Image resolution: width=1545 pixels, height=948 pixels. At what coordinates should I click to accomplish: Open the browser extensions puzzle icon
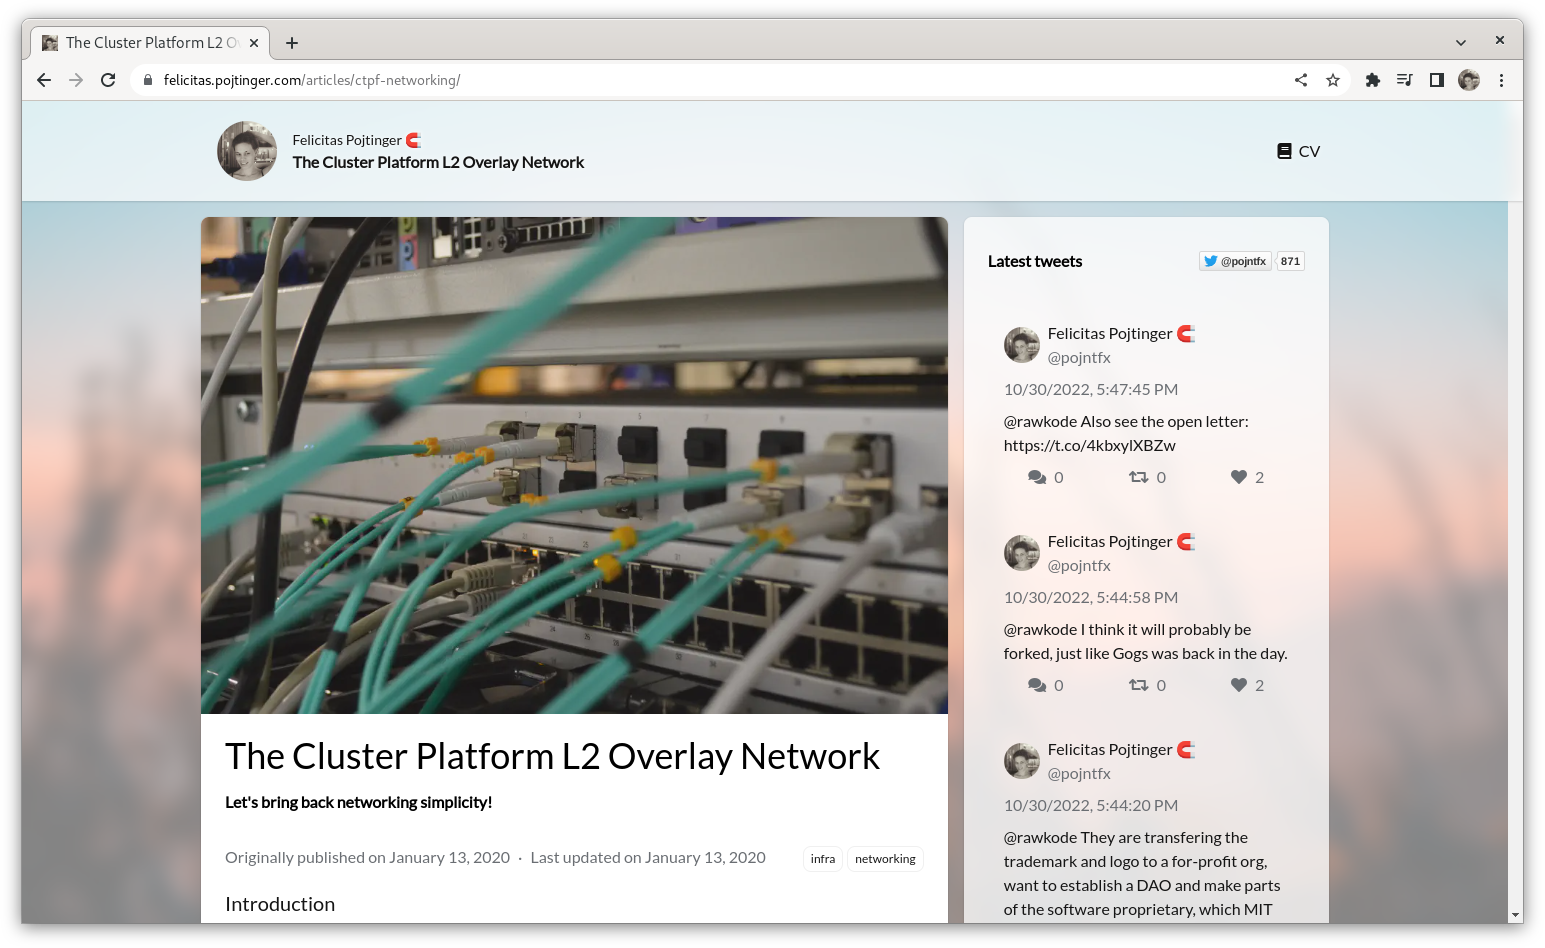coord(1373,80)
